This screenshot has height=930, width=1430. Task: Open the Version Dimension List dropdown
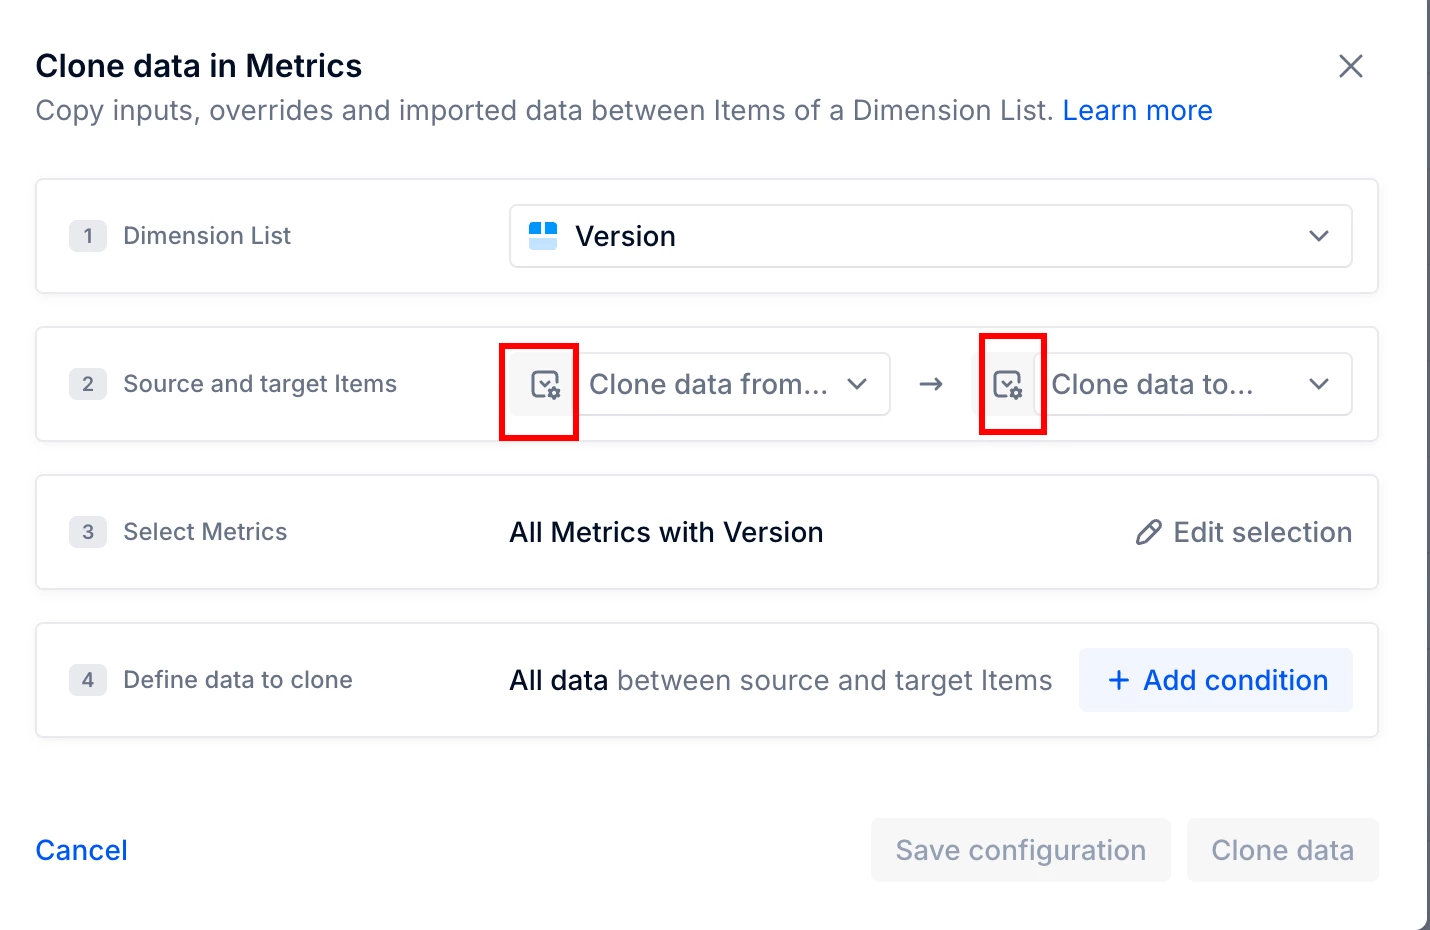[x=930, y=236]
